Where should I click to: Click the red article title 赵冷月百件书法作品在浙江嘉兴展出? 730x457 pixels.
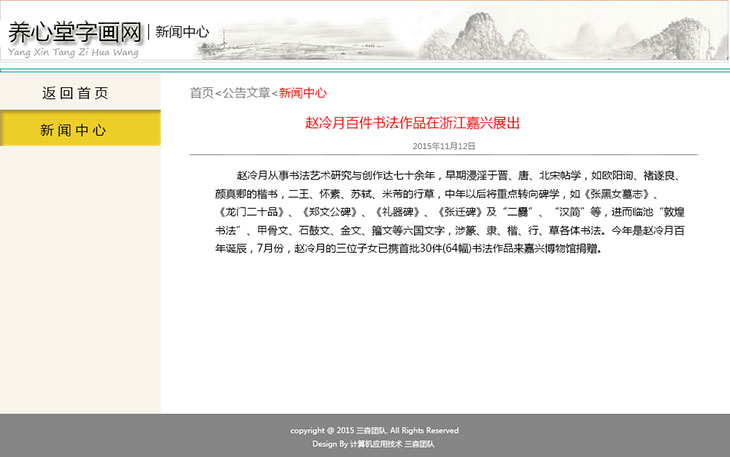coord(412,123)
